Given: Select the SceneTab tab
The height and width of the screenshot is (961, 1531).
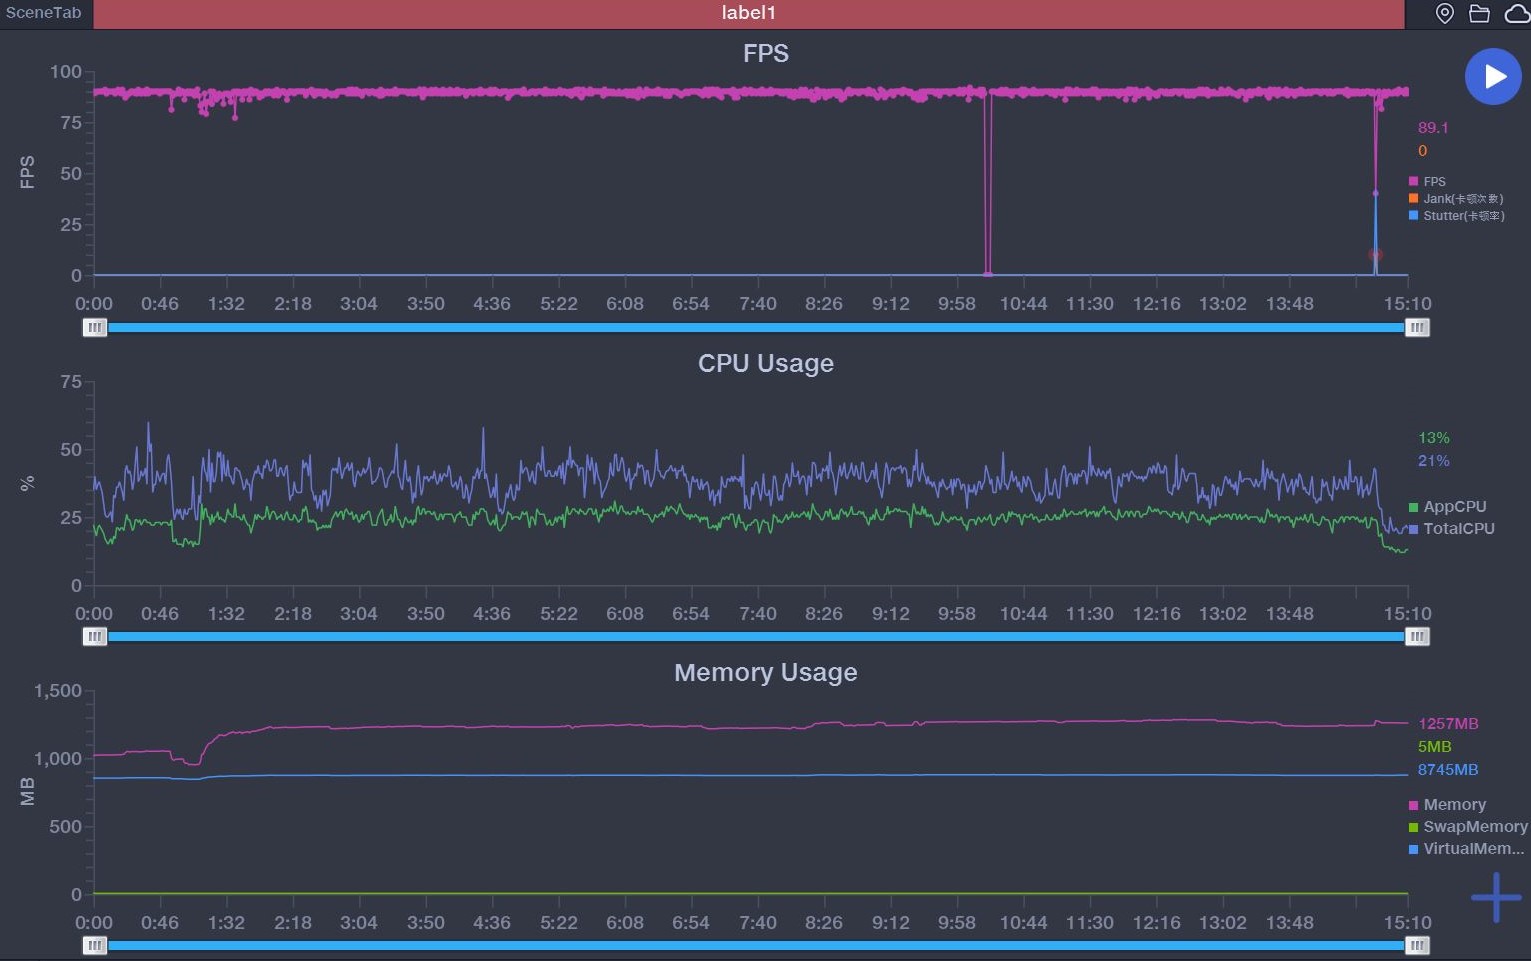Looking at the screenshot, I should [44, 13].
